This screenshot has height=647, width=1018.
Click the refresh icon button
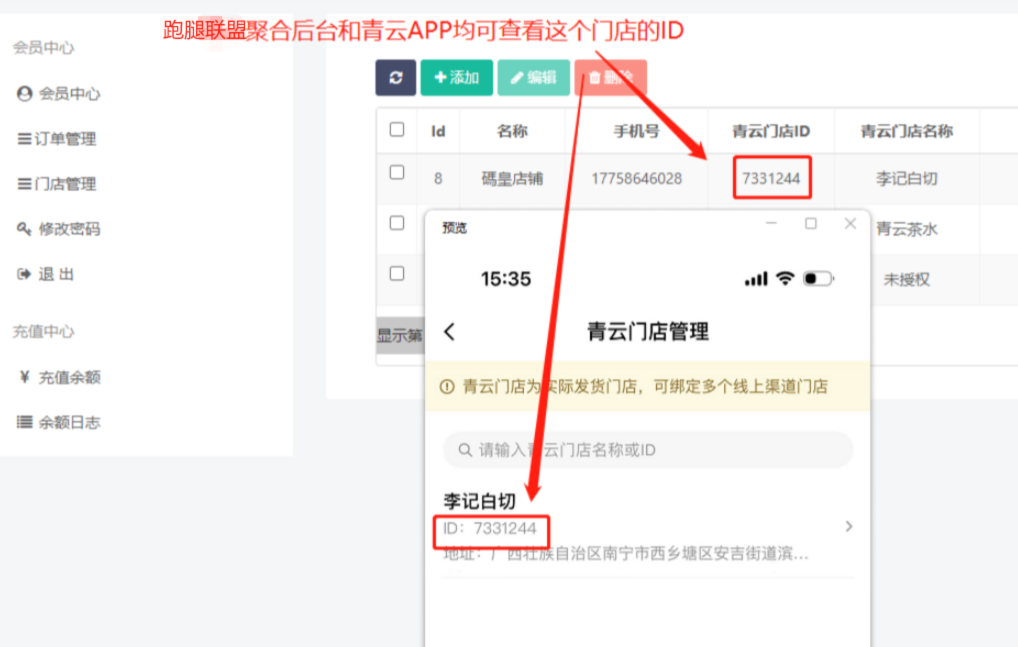tap(395, 78)
